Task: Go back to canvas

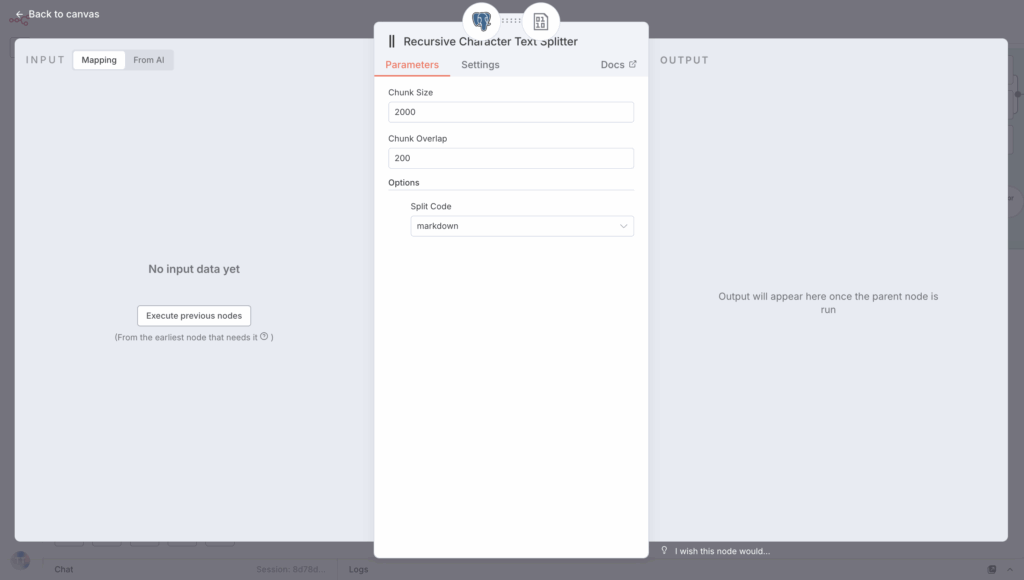Action: [x=63, y=14]
